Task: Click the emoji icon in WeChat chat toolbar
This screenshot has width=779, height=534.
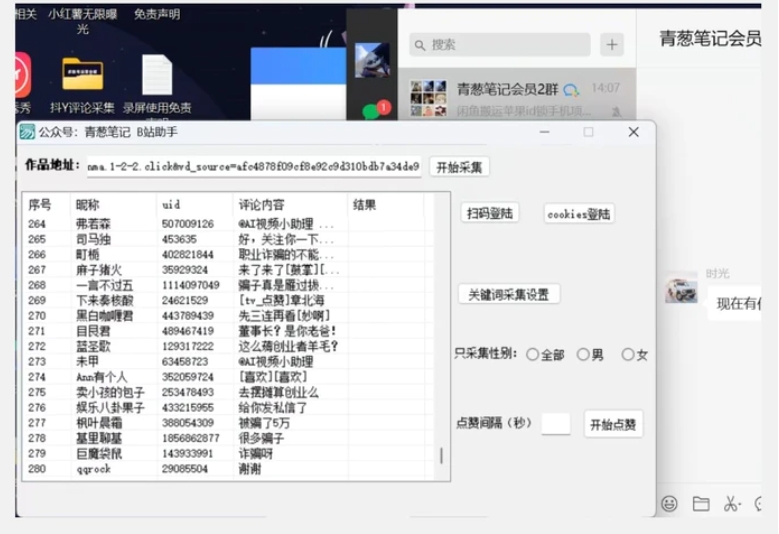Action: [x=669, y=503]
